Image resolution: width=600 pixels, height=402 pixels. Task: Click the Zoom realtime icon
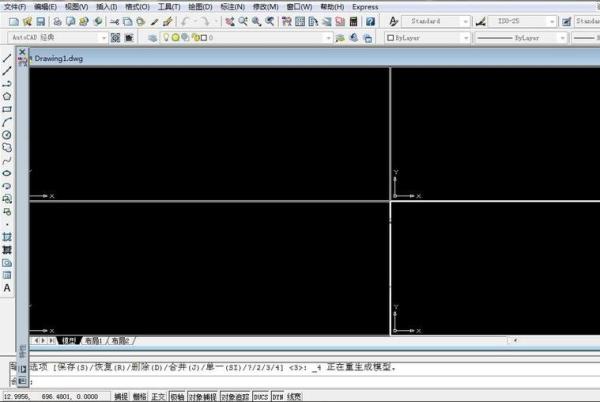pos(243,21)
